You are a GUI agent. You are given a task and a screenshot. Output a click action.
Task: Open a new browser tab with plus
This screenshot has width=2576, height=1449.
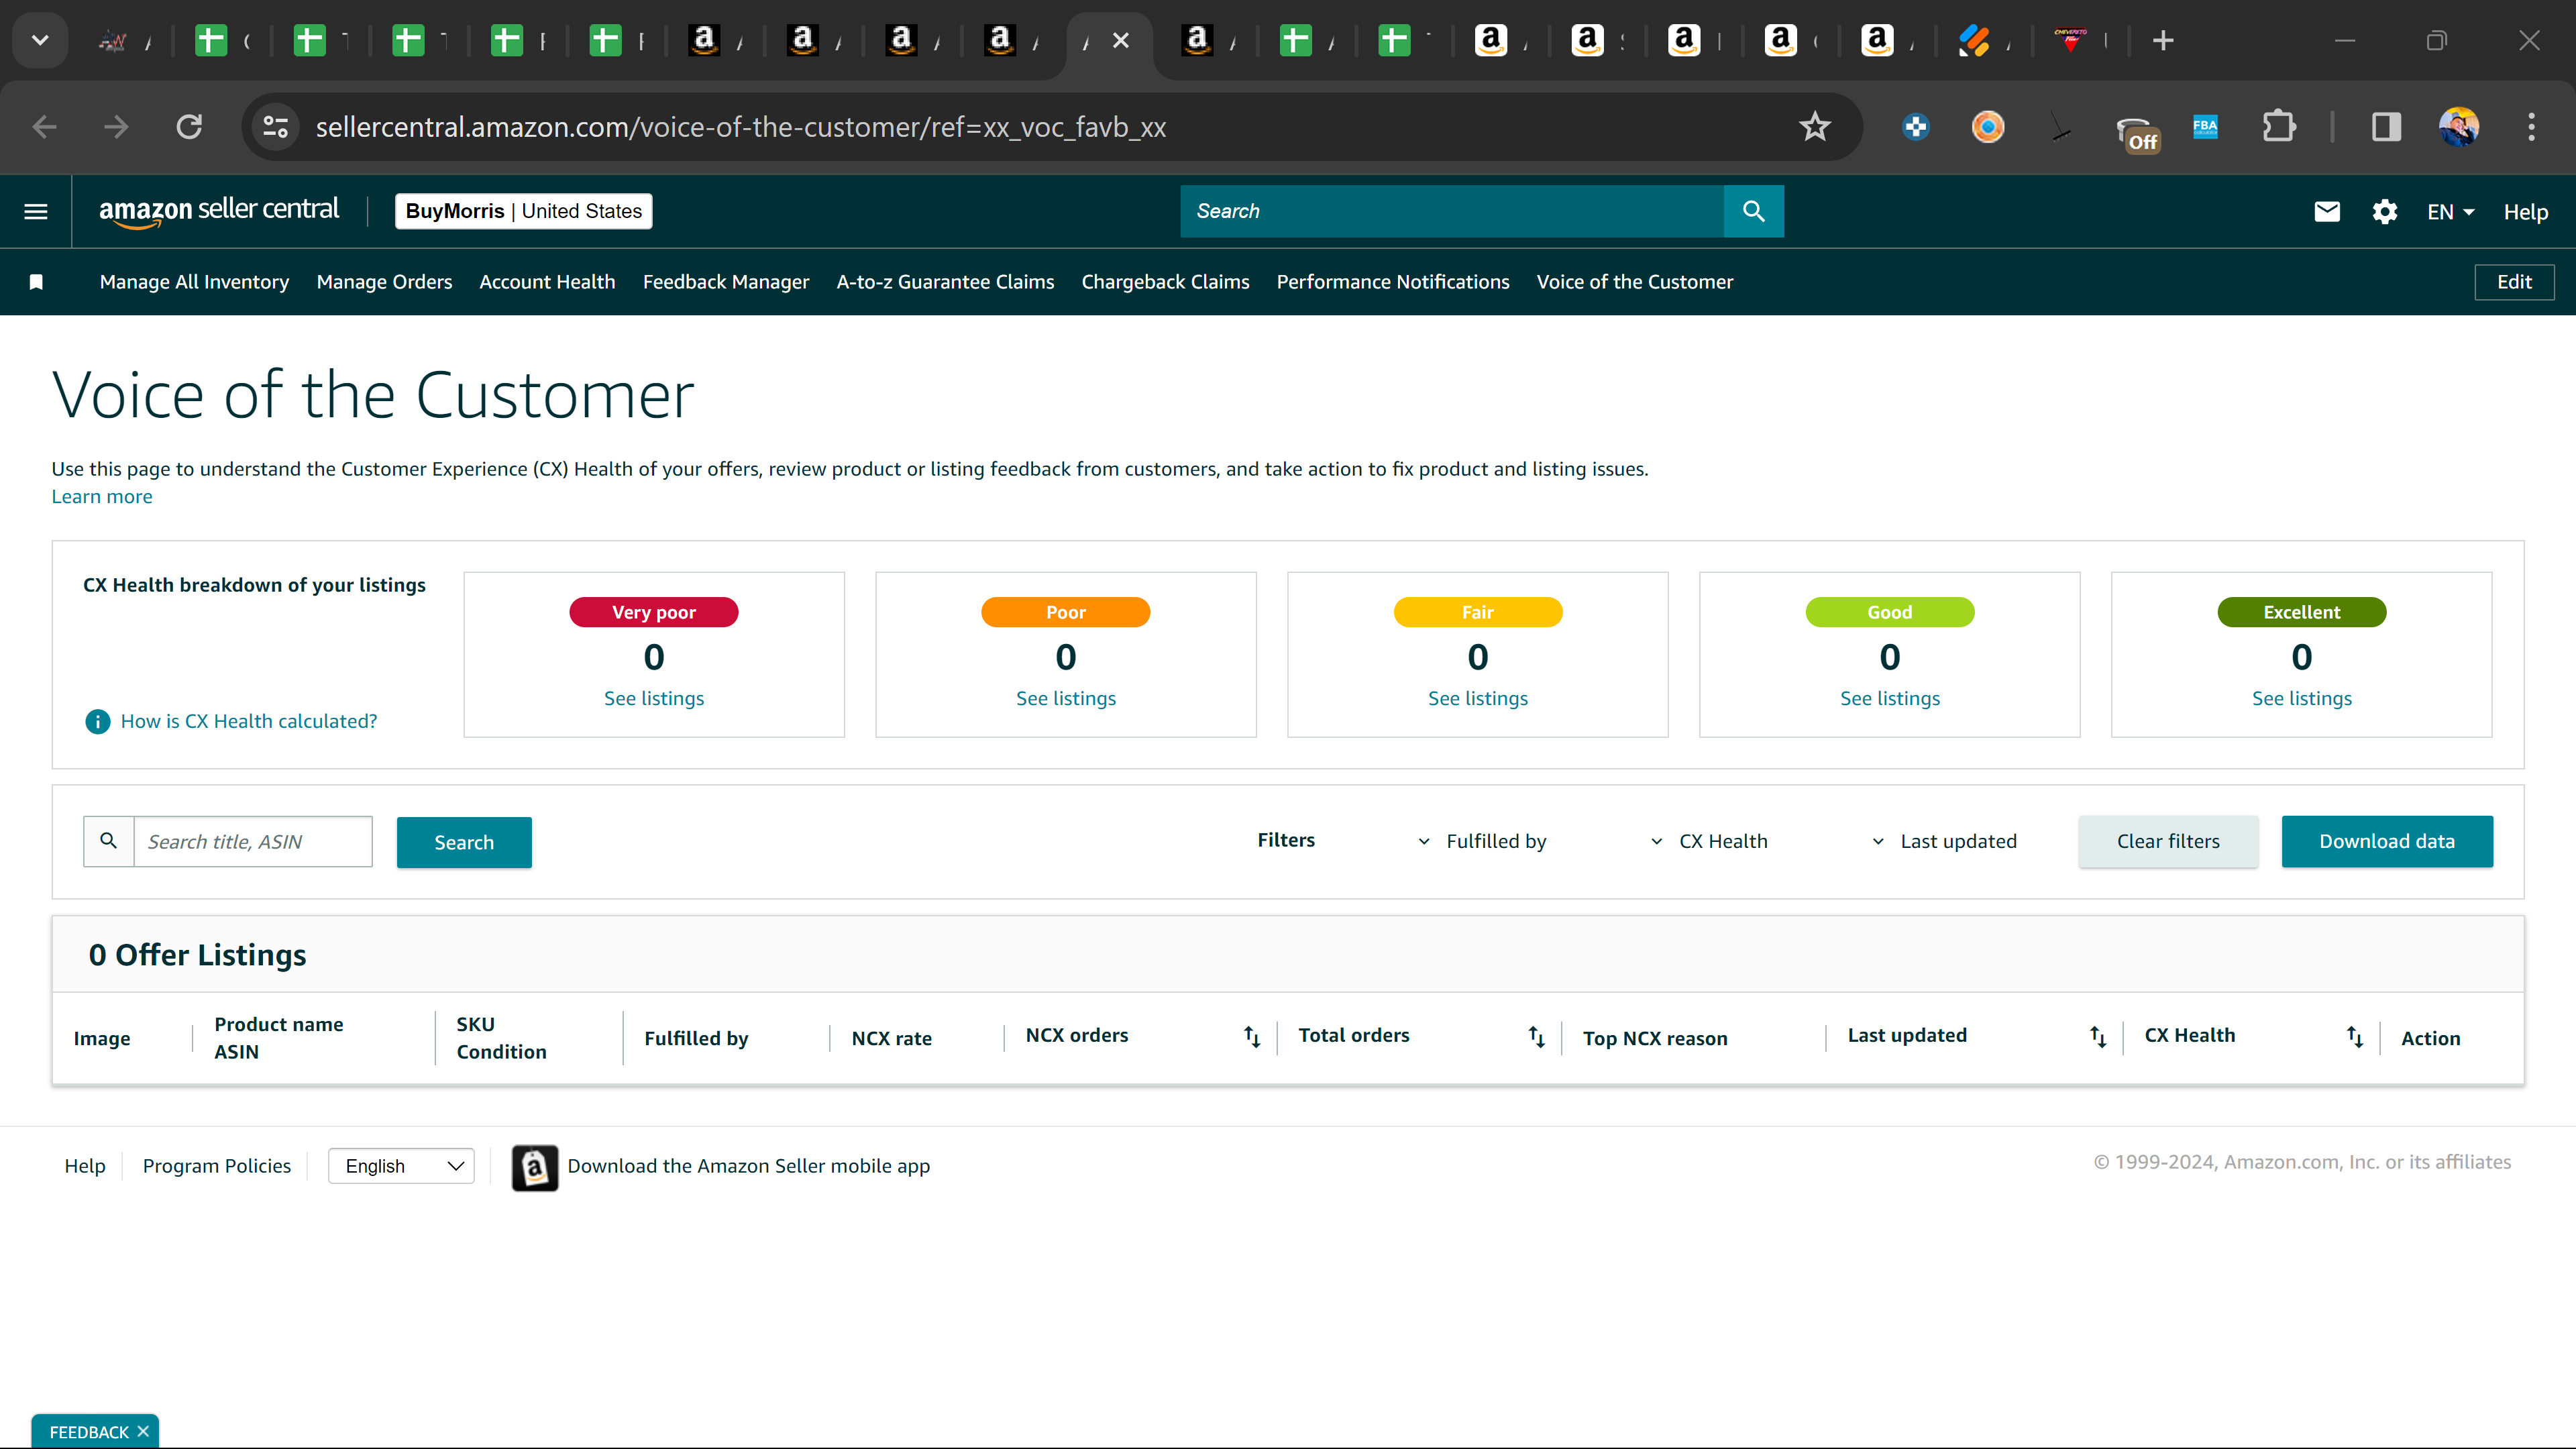(x=2163, y=41)
